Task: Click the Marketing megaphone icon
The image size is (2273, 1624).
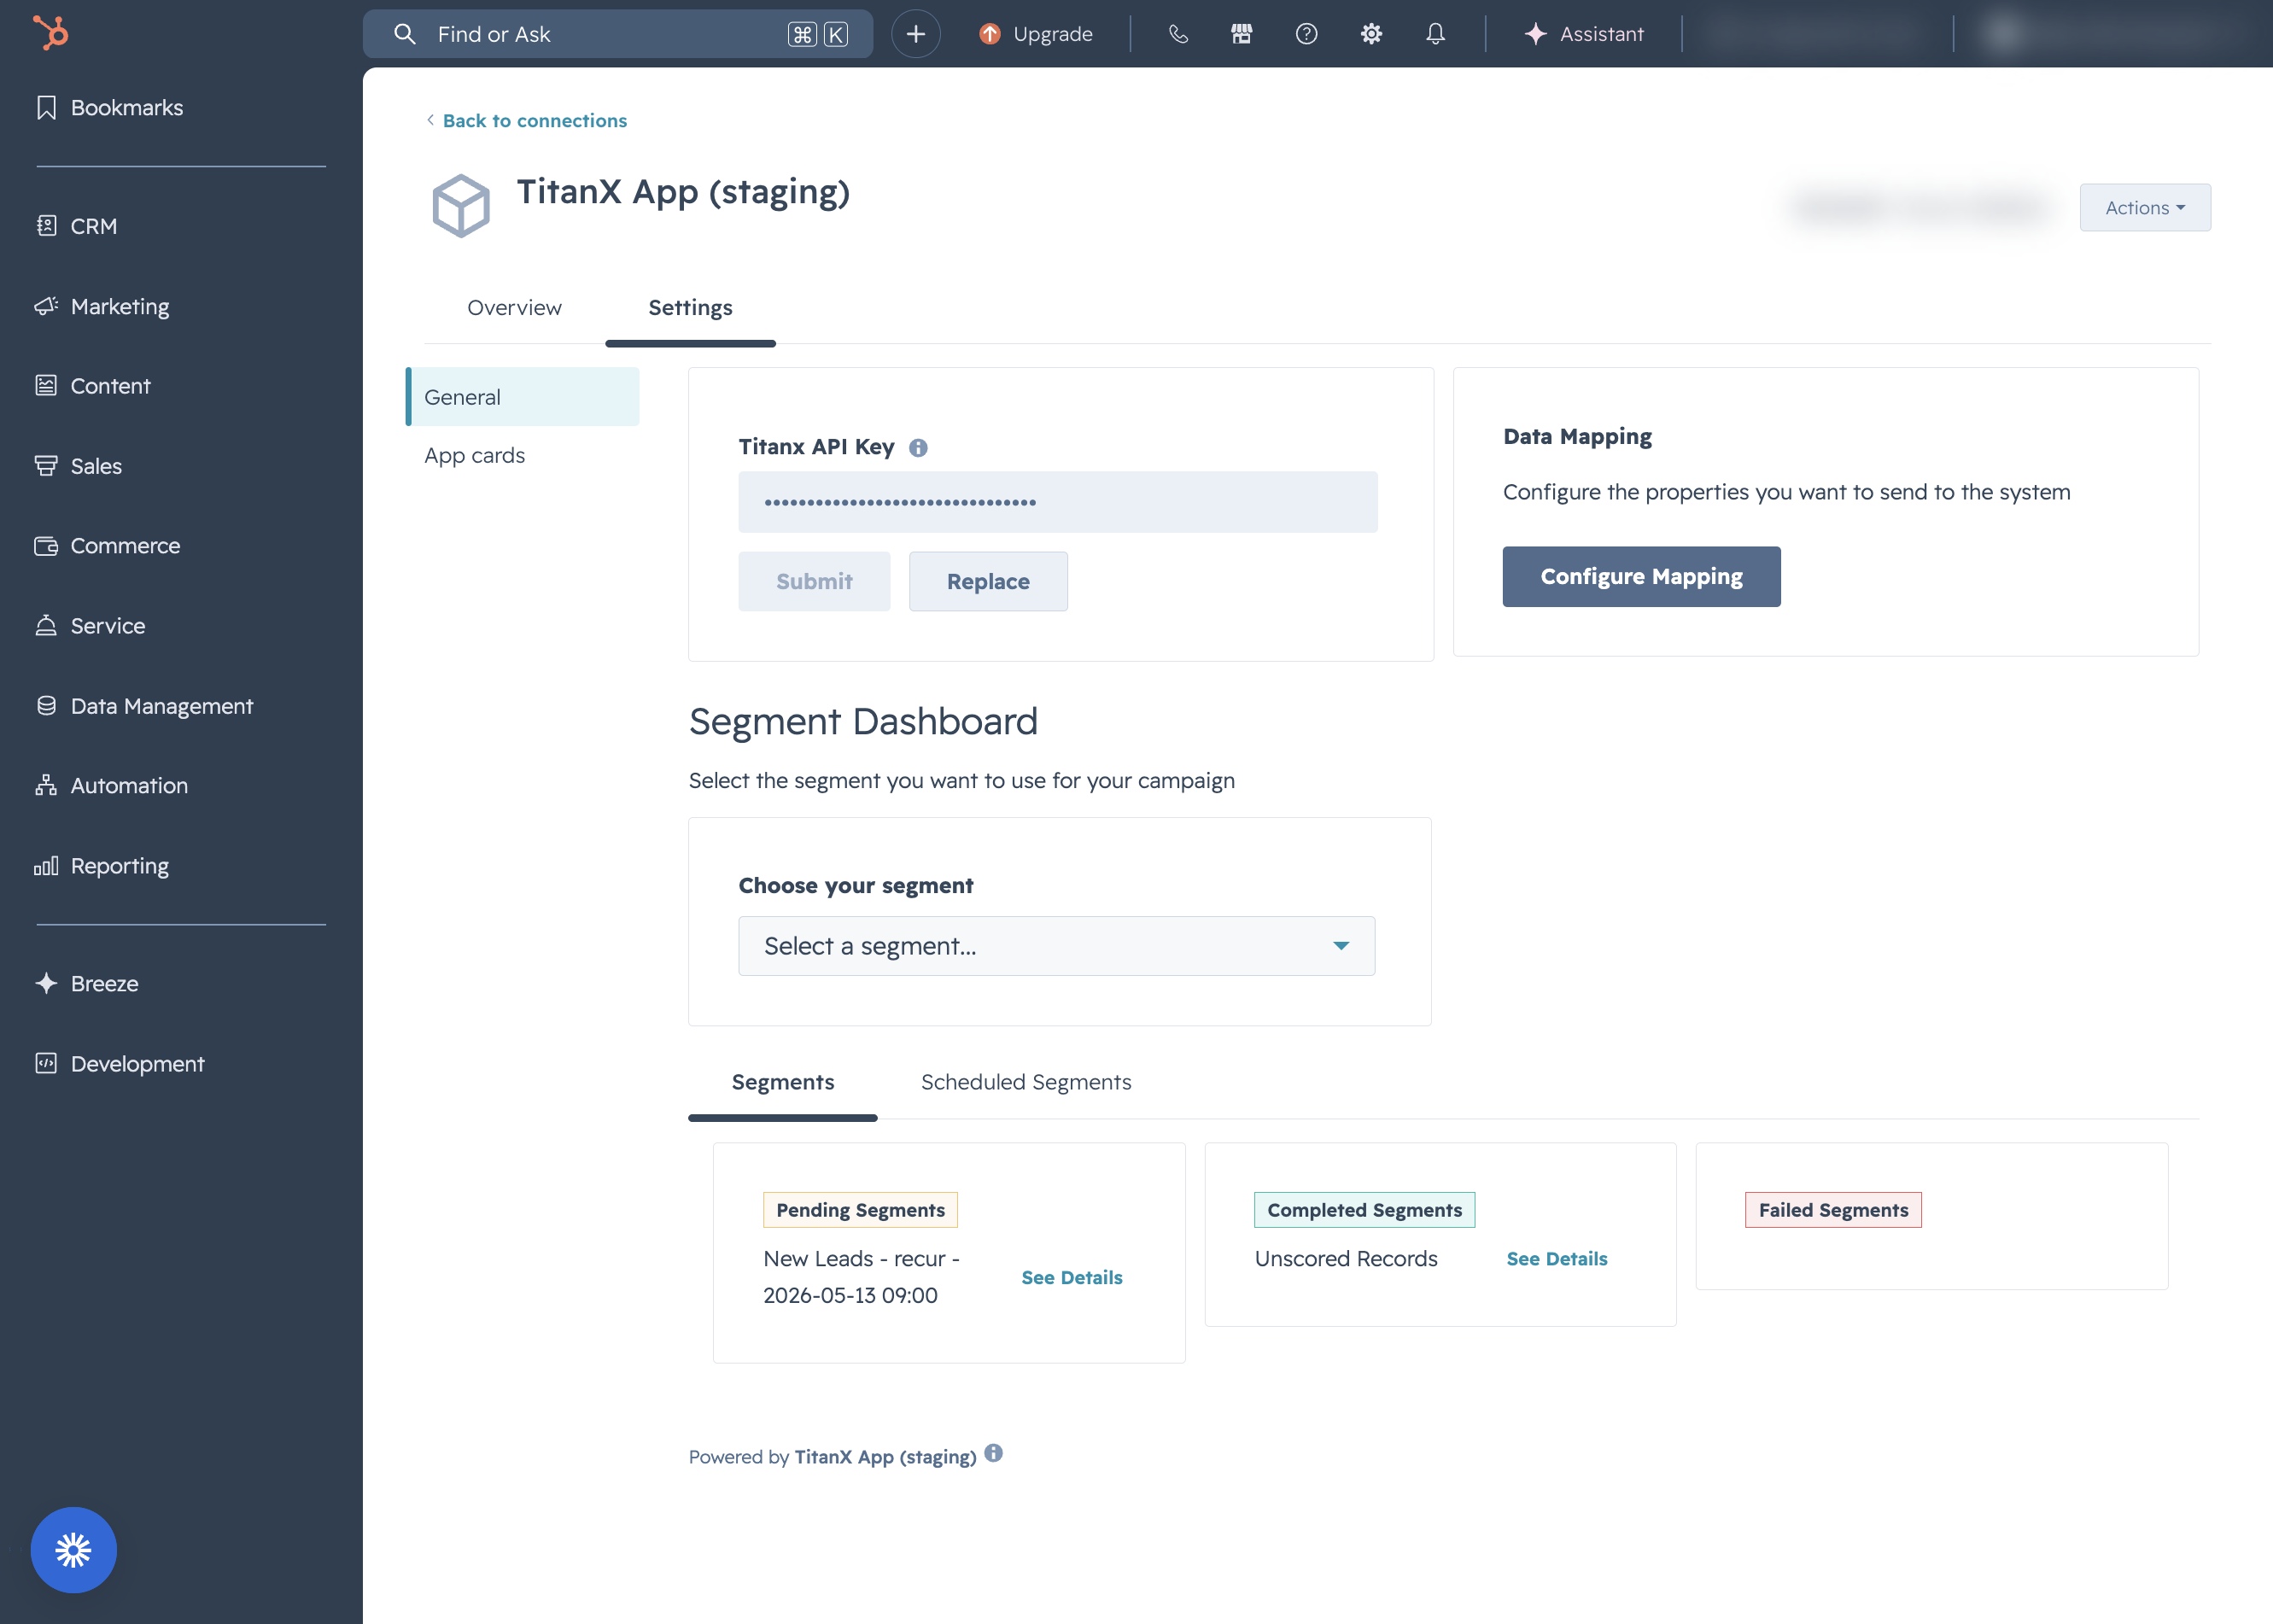Action: point(46,306)
